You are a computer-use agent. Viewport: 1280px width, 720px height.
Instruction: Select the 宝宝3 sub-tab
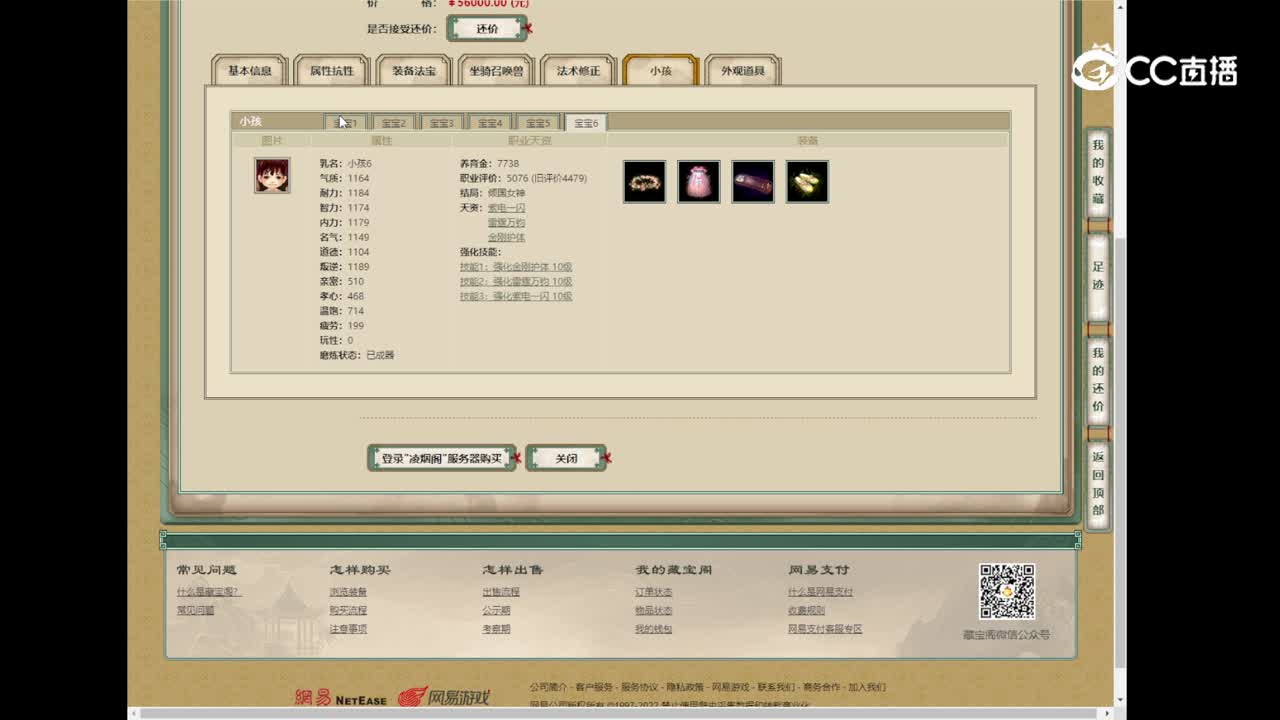(x=442, y=121)
